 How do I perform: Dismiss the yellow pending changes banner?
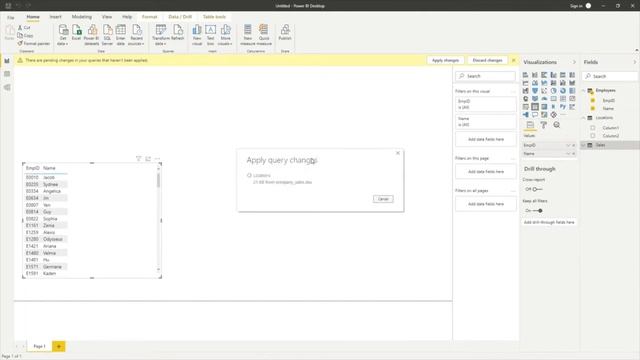513,60
